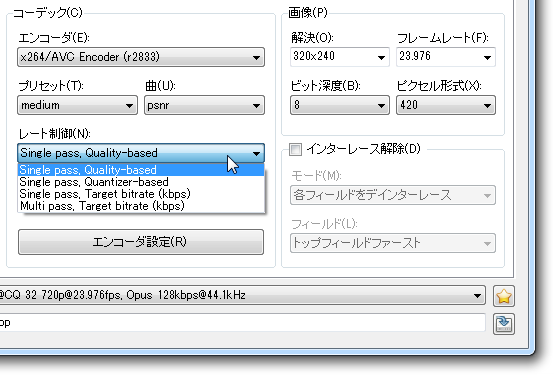Select 'Single pass, Quantizer-based' option
Viewport: 555px width, 377px height.
click(x=141, y=182)
